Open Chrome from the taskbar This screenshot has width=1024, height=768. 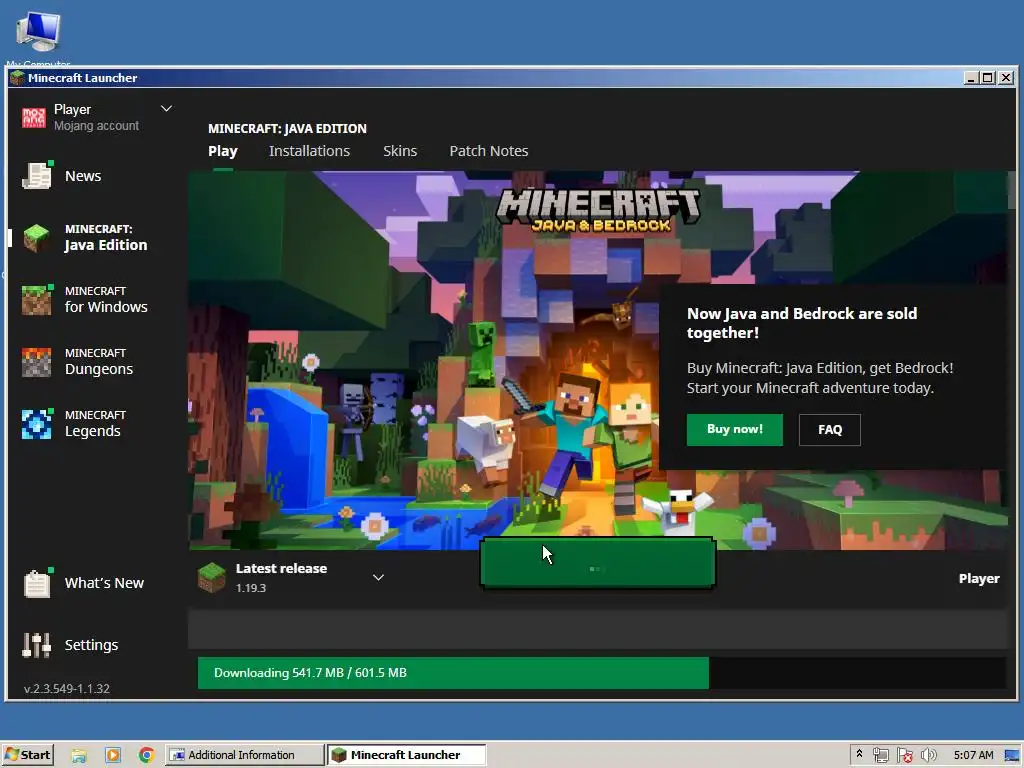(146, 755)
